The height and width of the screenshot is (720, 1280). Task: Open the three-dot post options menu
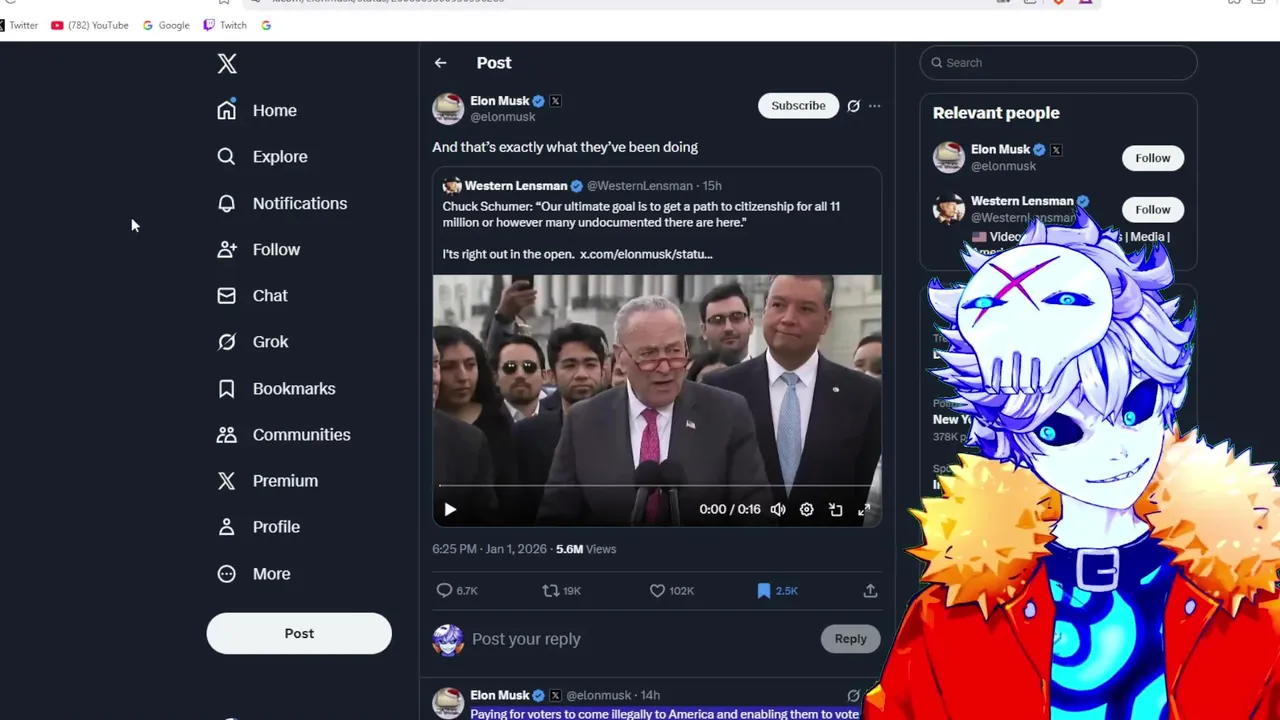874,106
